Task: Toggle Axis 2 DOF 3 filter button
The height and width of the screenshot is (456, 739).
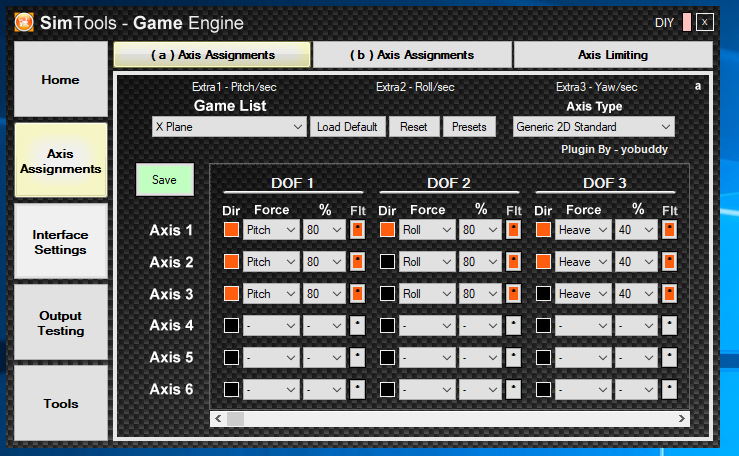Action: [x=669, y=262]
